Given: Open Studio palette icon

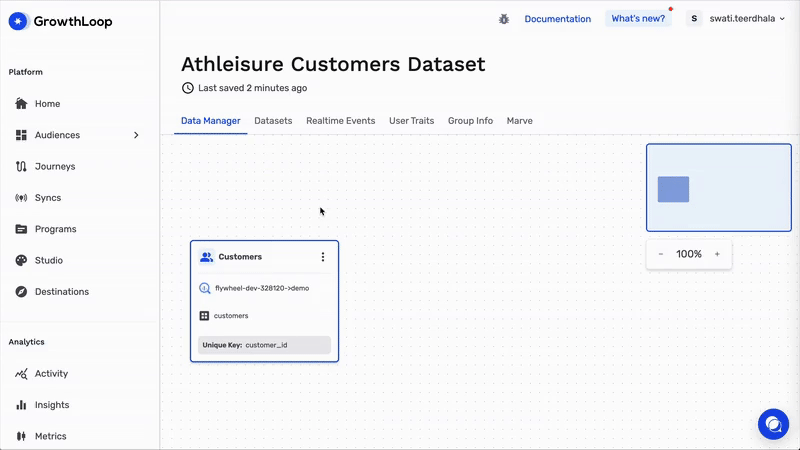Looking at the screenshot, I should click(x=22, y=261).
